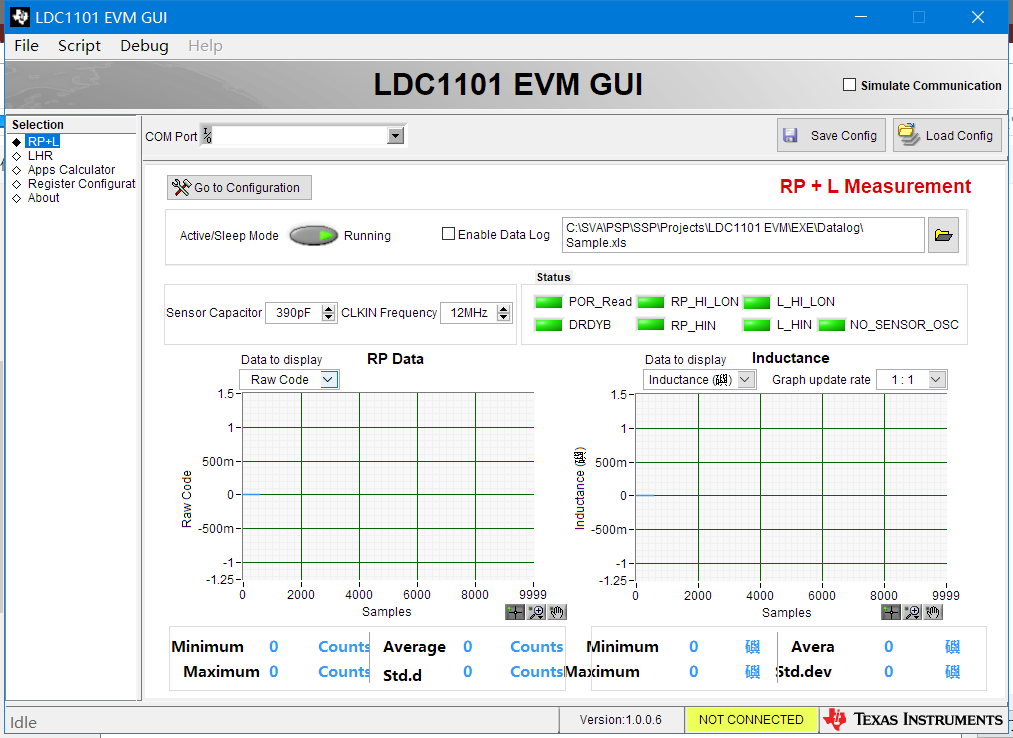This screenshot has height=738, width=1013.
Task: Click the floppy disk icon on Save Config
Action: click(x=790, y=135)
